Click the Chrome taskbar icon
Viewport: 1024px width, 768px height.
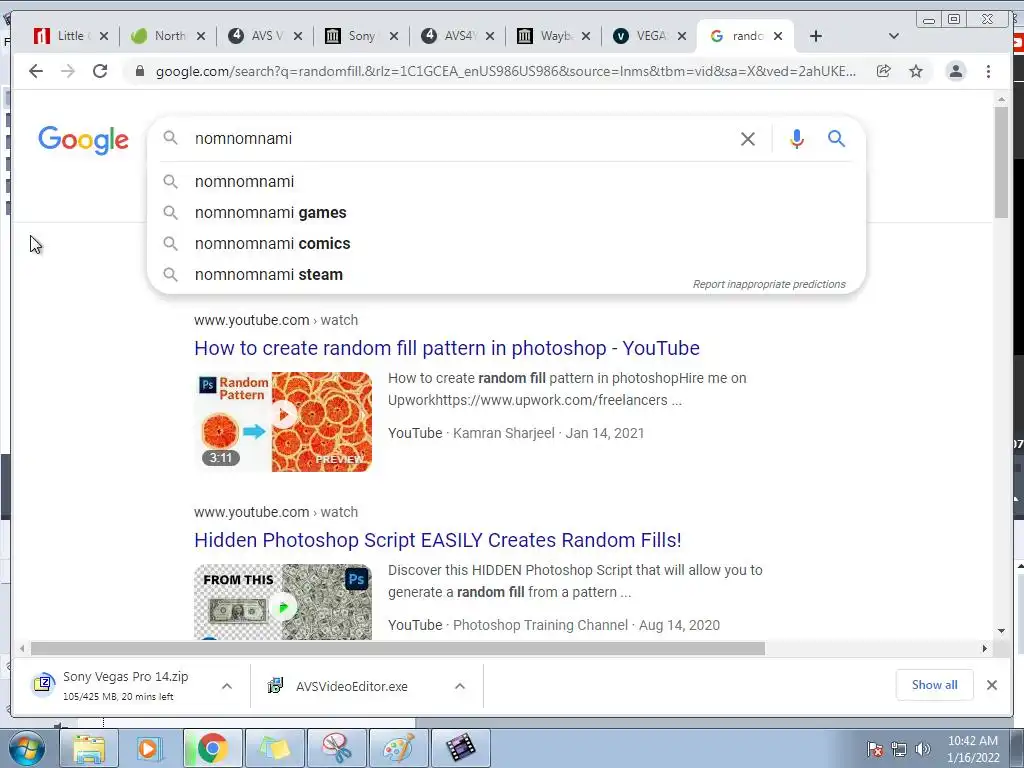pos(212,748)
